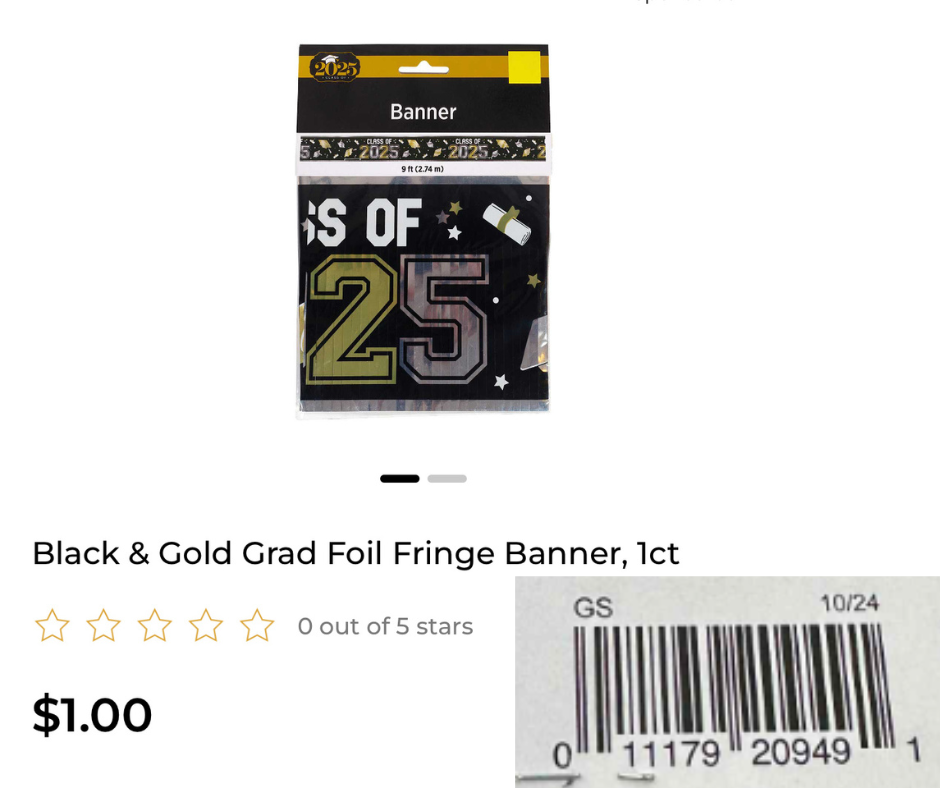940x788 pixels.
Task: Click the Black & Gold Grad Foil Fringe Banner title
Action: point(356,553)
